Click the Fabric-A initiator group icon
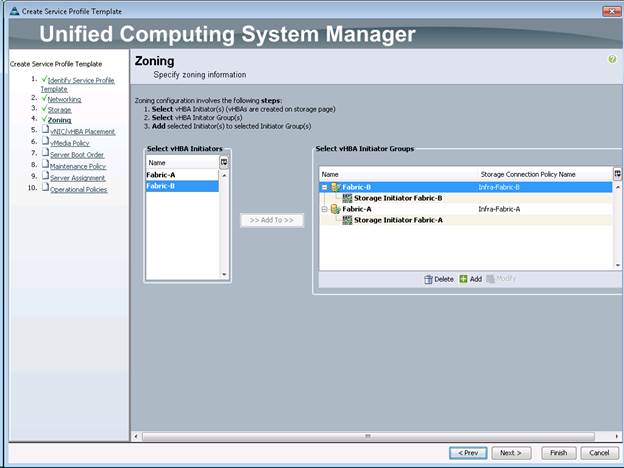624x468 pixels. (335, 209)
